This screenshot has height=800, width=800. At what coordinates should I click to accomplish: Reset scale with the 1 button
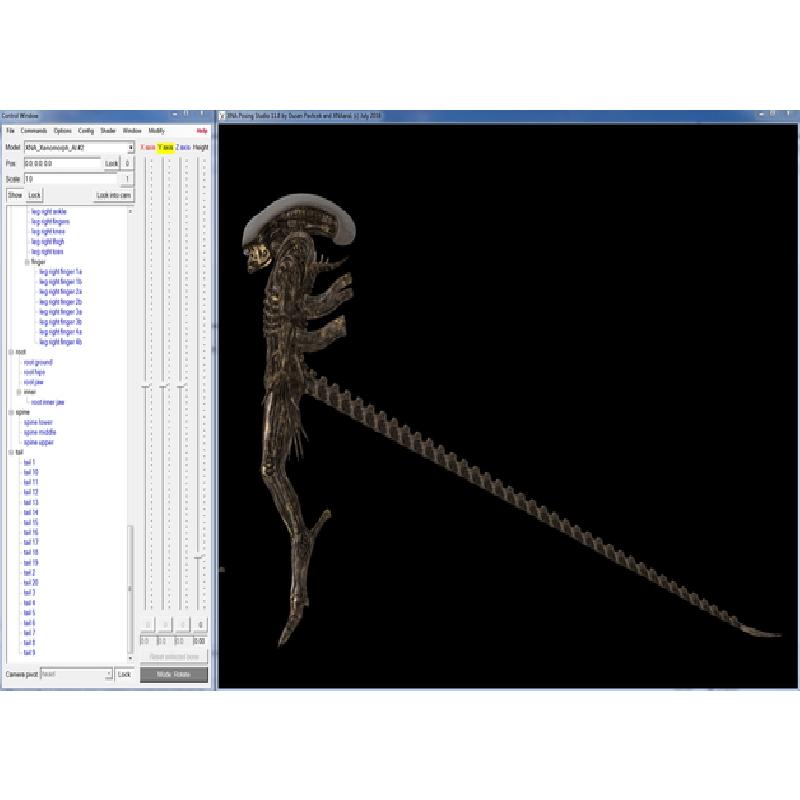[127, 179]
